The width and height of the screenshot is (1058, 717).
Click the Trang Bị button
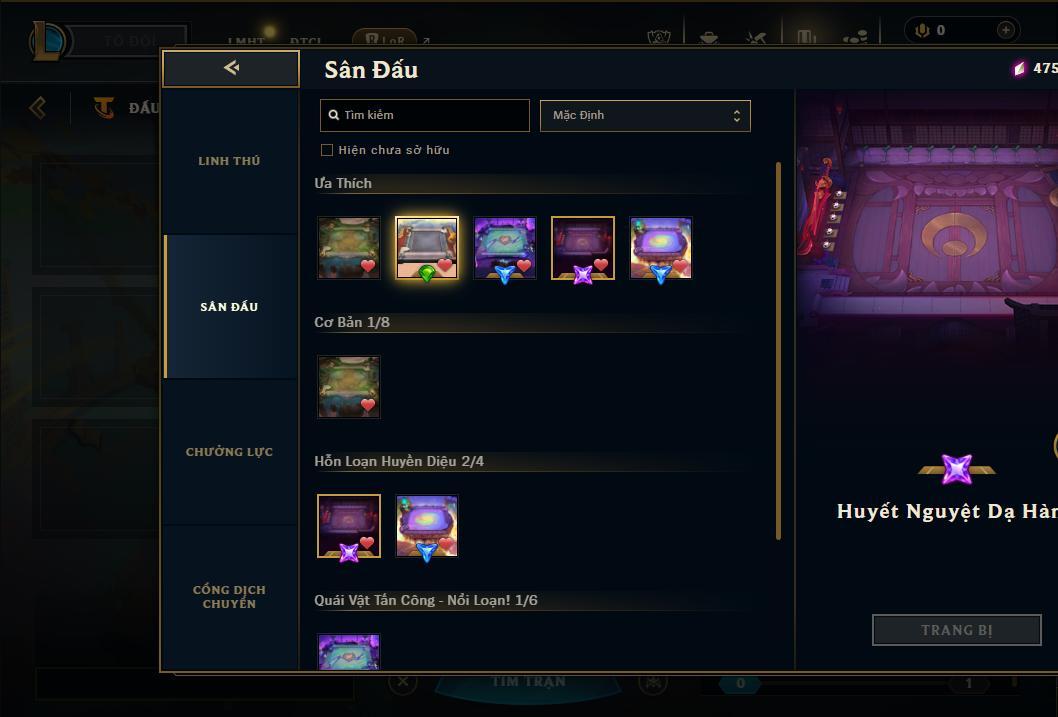(x=957, y=630)
